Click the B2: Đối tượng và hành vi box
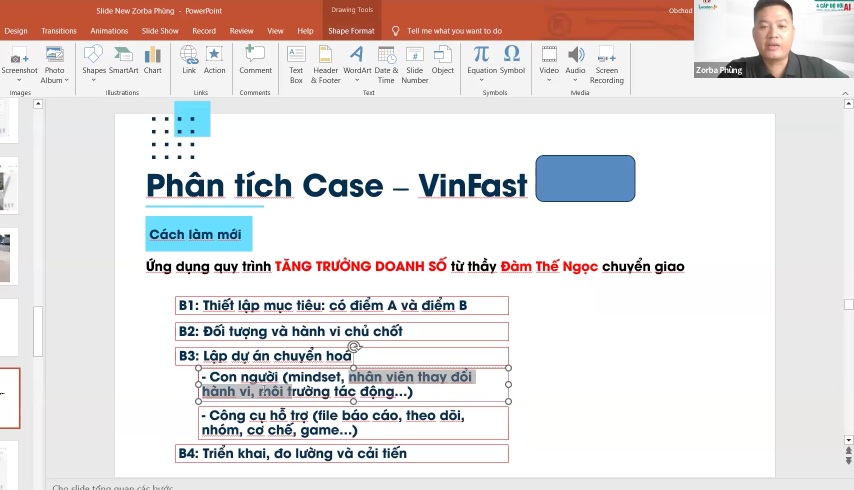 point(342,331)
